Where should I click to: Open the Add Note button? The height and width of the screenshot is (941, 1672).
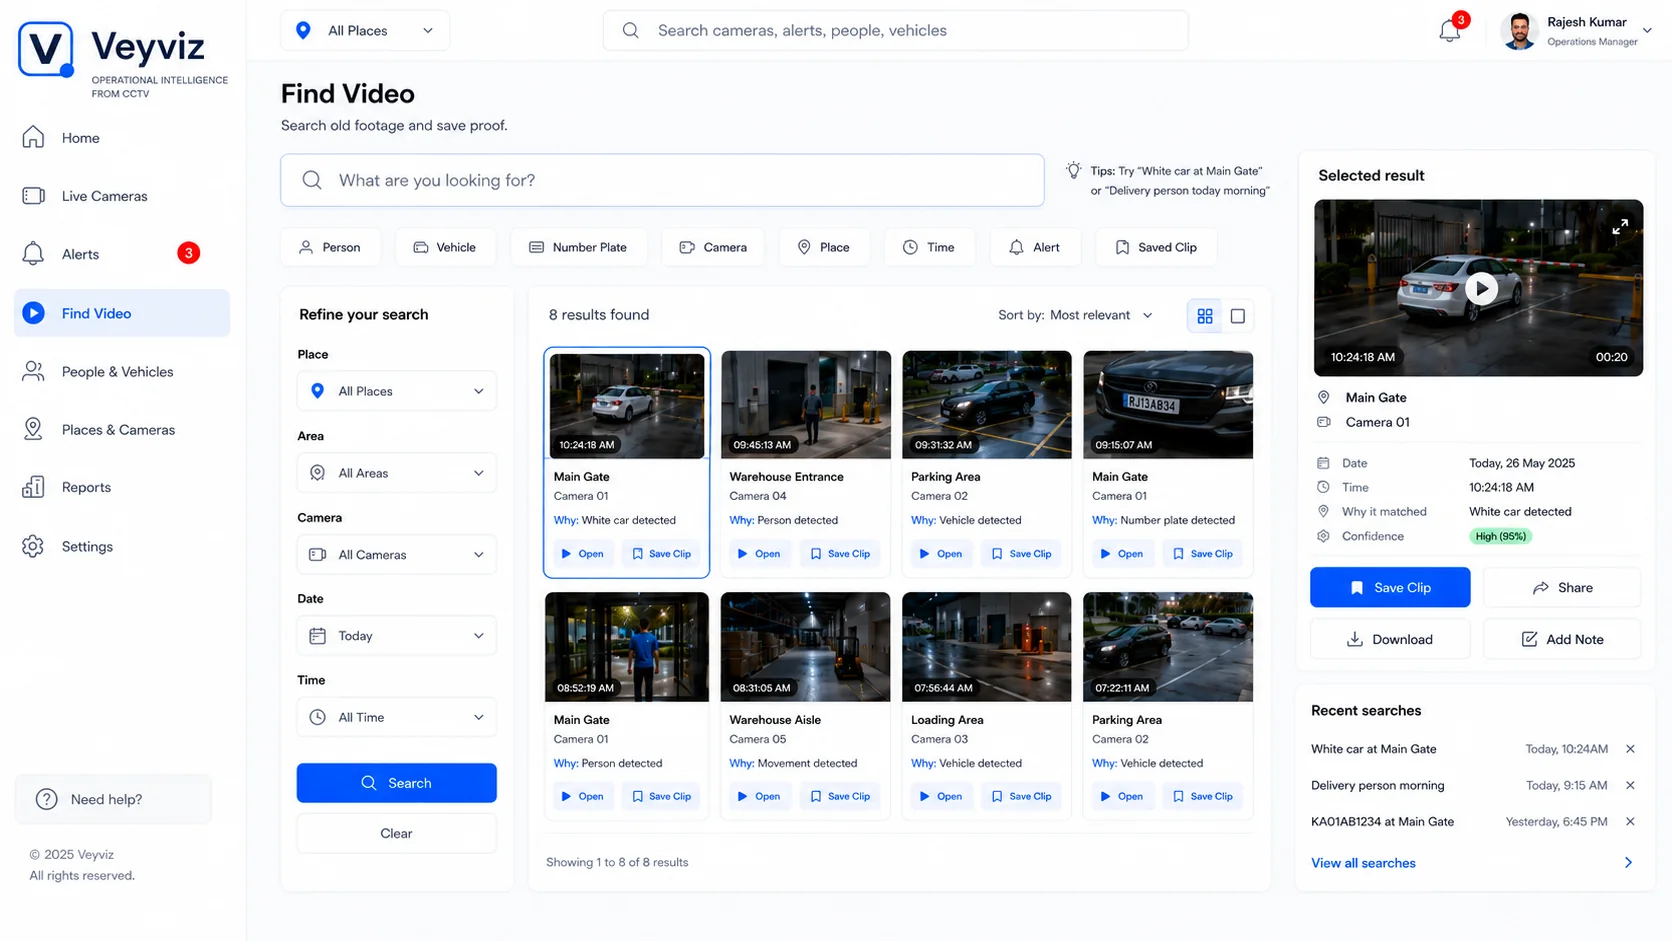tap(1562, 639)
